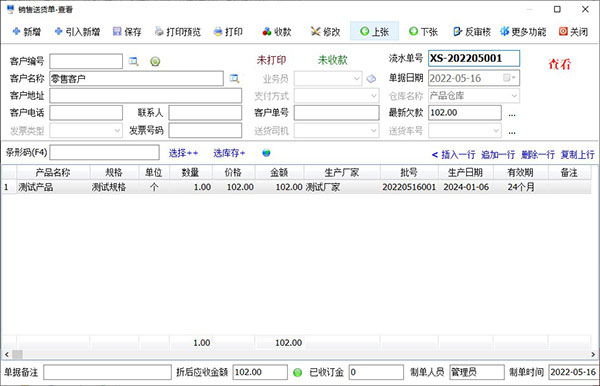
Task: Click the 引入新增 toolbar button
Action: (x=77, y=32)
